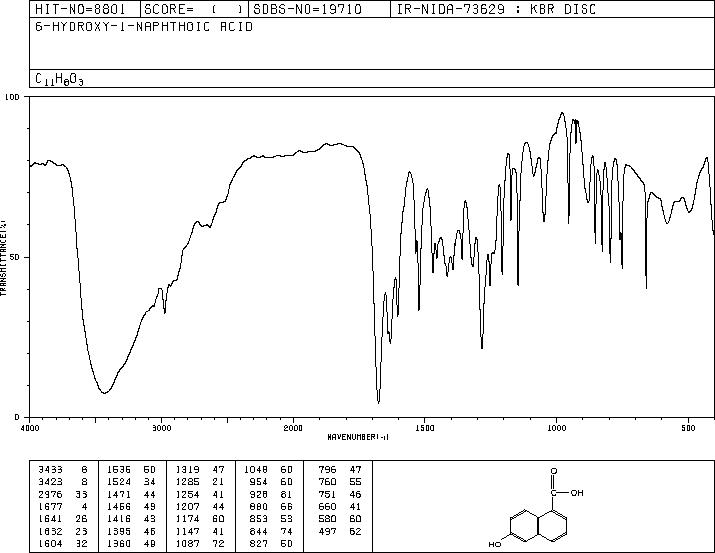Select peak value '3423' in the table
The height and width of the screenshot is (553, 715).
click(51, 482)
